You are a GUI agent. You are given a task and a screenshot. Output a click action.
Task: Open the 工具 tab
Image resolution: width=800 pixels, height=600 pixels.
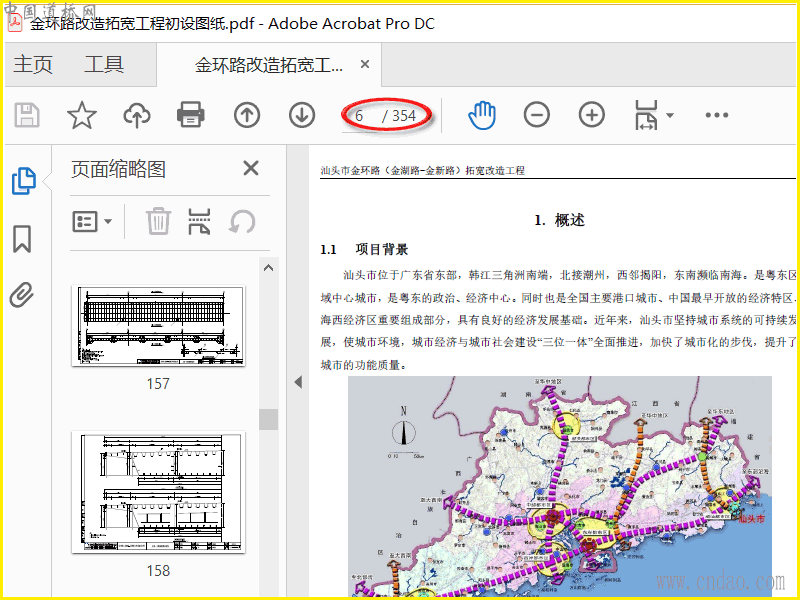point(104,65)
